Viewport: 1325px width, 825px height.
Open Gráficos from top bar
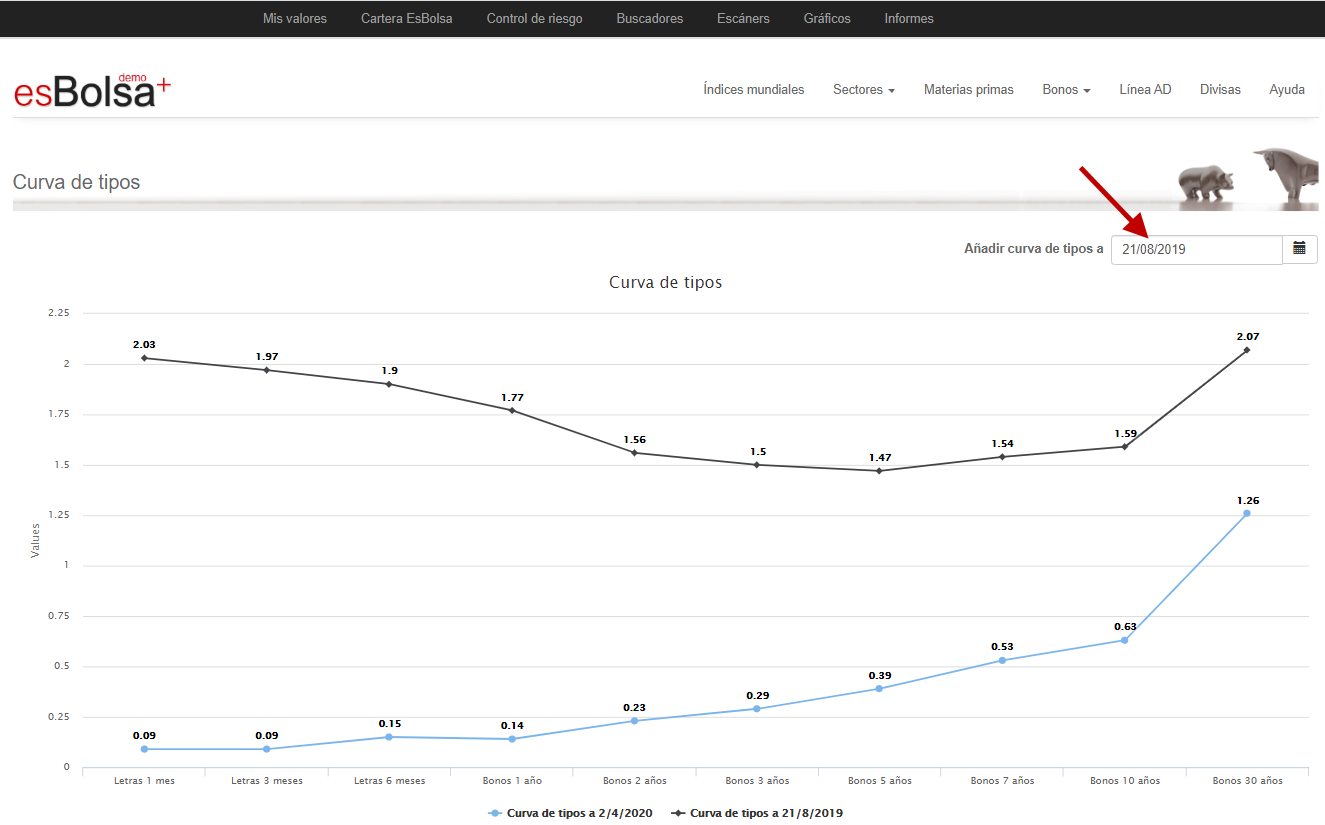[827, 18]
